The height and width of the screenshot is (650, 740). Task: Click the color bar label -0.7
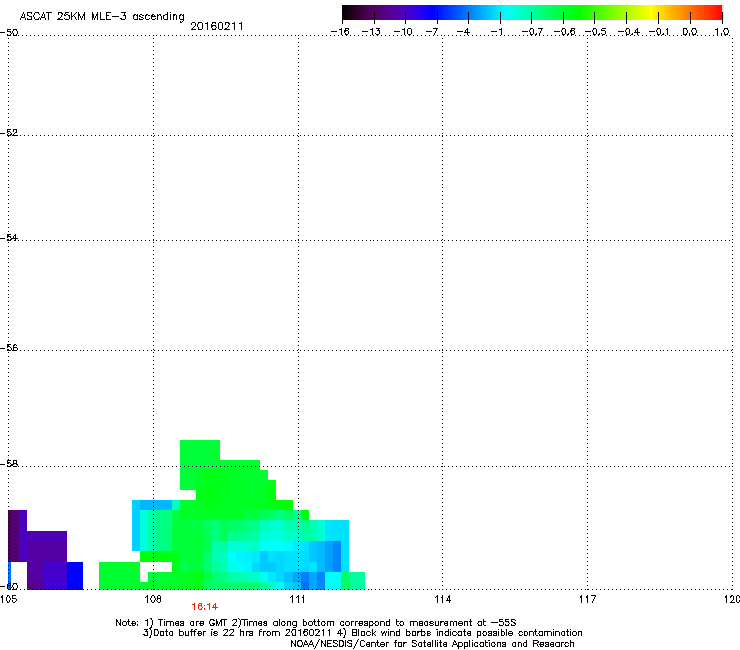[x=532, y=32]
